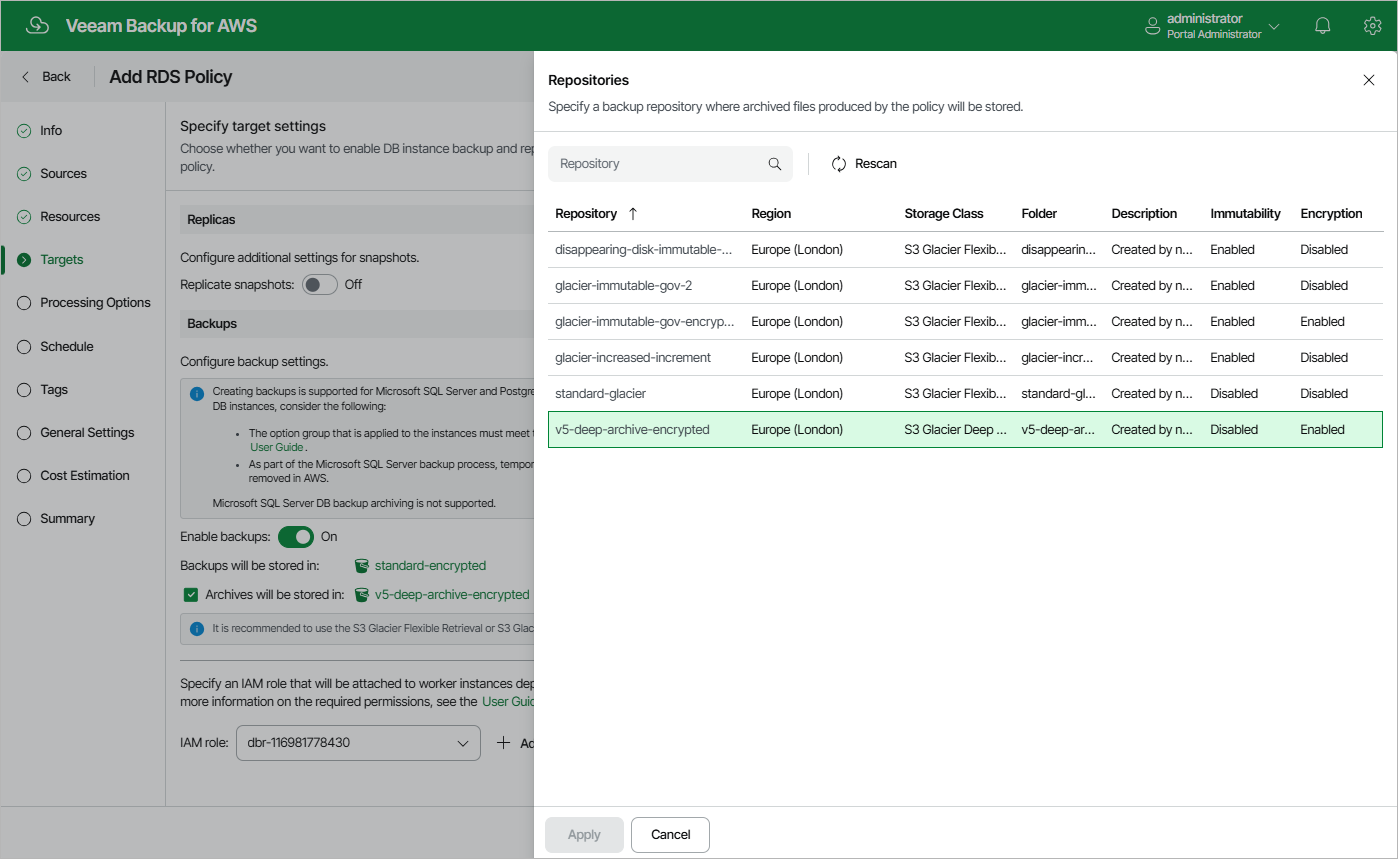
Task: Select the glacier-increased-increment repository row
Action: pos(965,358)
